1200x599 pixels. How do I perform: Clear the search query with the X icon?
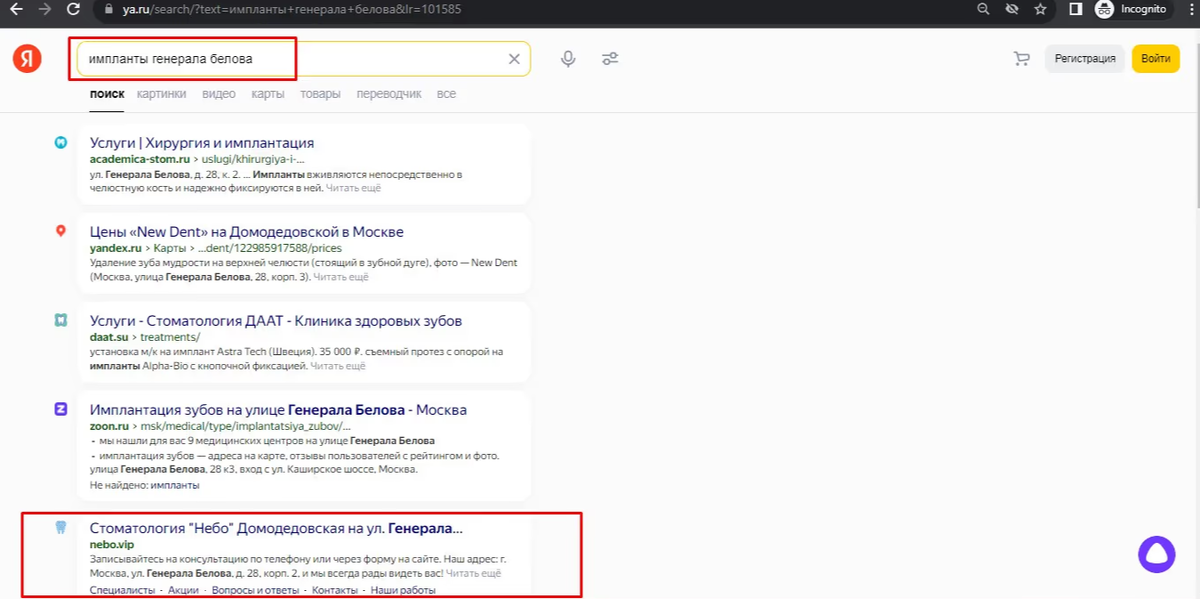pos(514,59)
